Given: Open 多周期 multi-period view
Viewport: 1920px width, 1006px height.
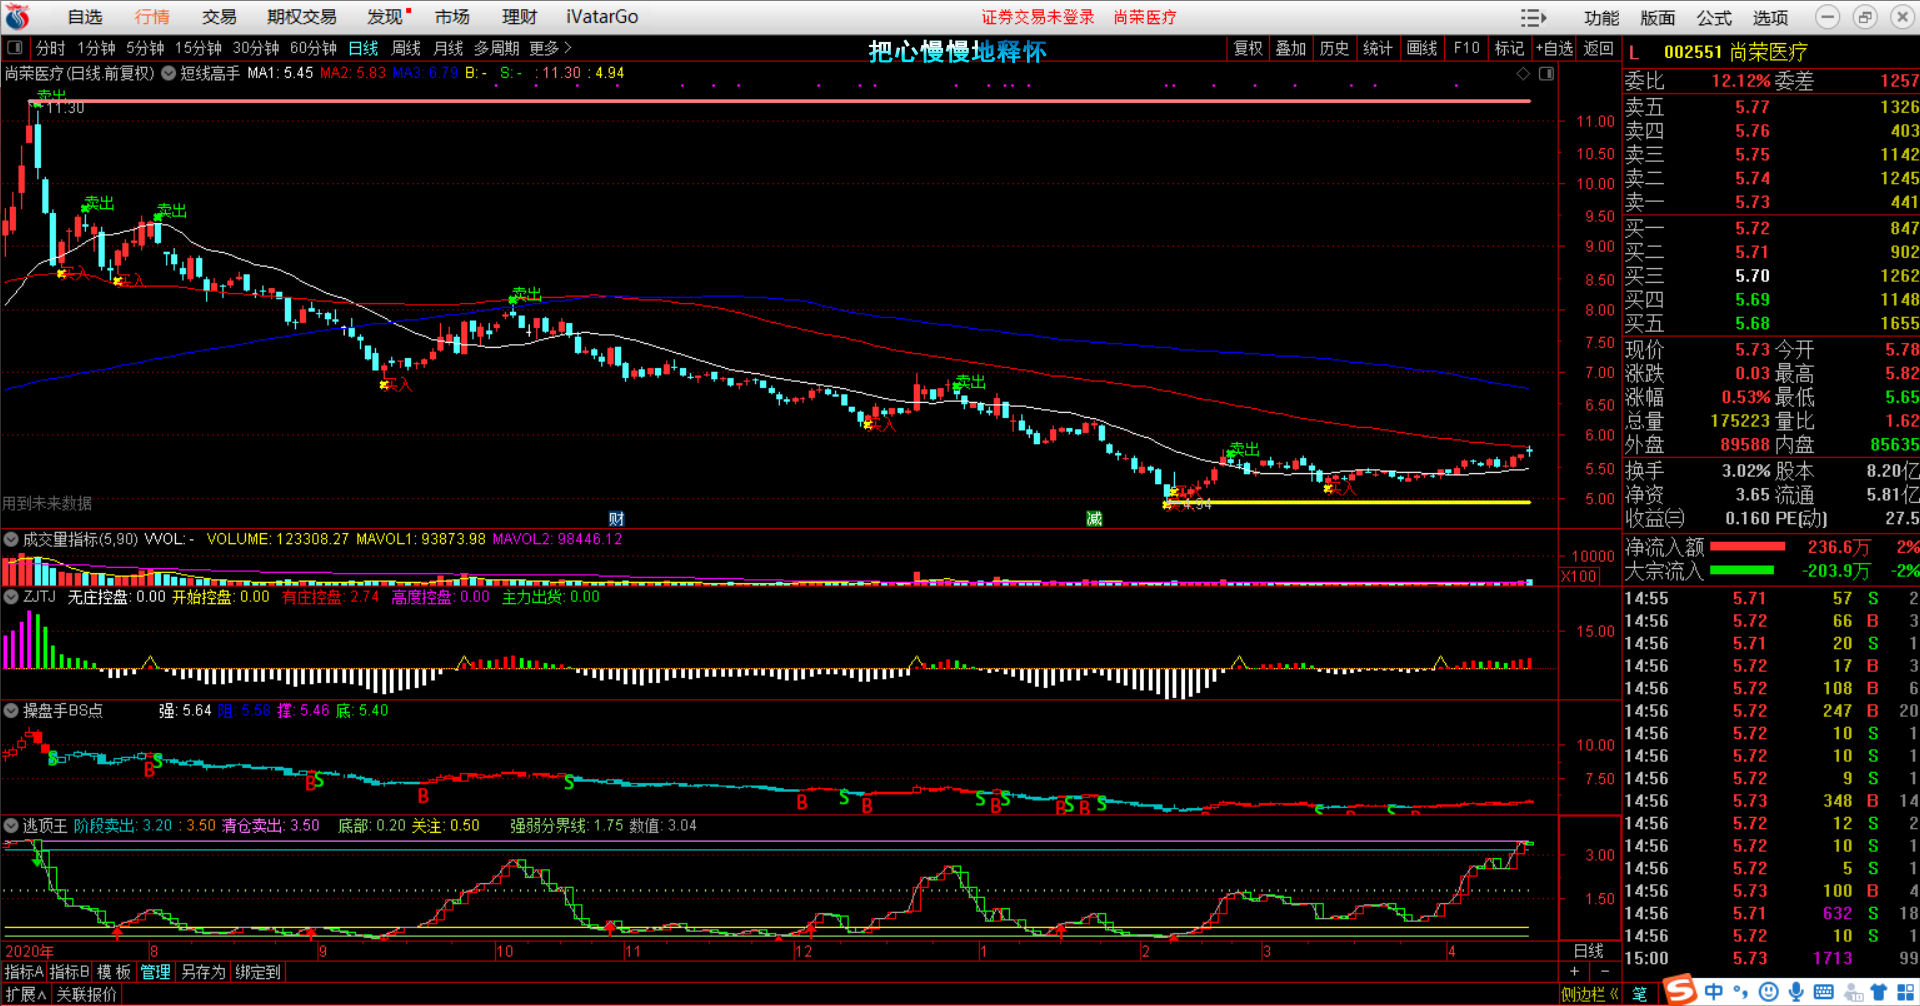Looking at the screenshot, I should pyautogui.click(x=496, y=48).
